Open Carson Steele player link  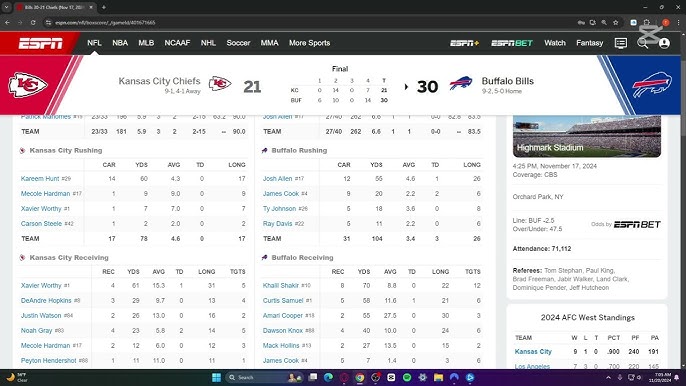(x=41, y=224)
